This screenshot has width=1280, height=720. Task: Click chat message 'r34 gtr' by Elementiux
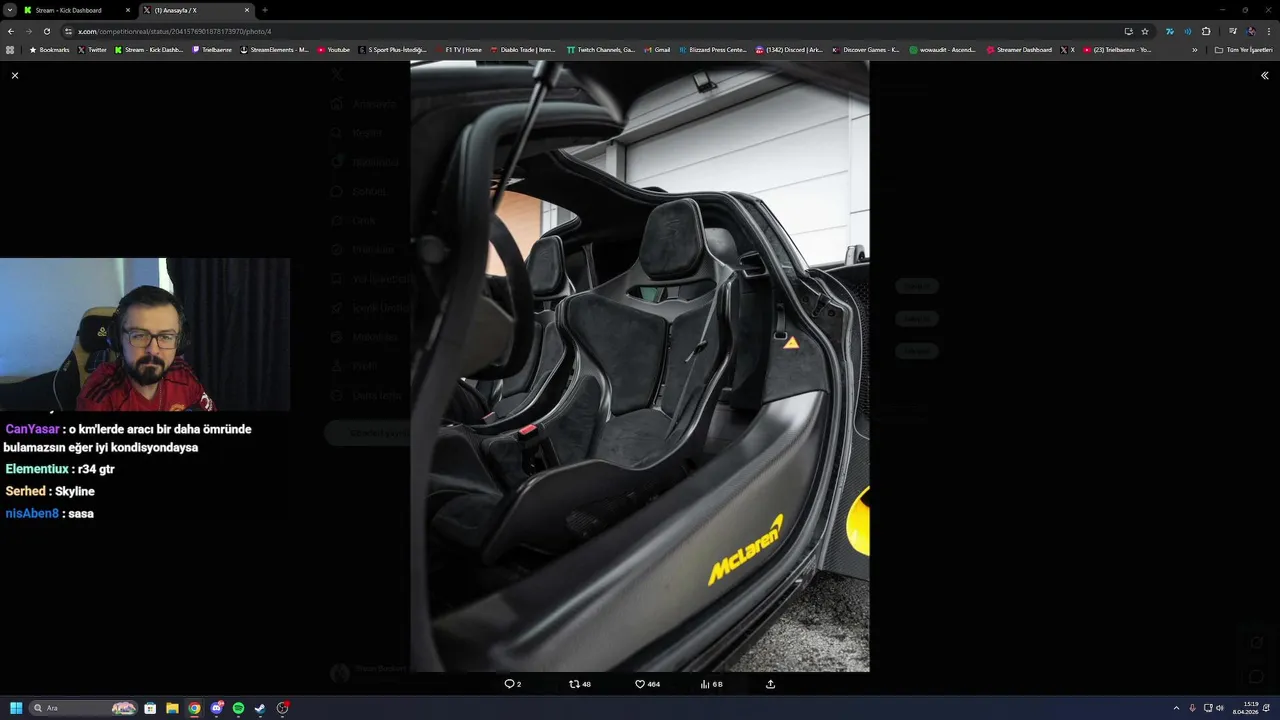click(95, 469)
